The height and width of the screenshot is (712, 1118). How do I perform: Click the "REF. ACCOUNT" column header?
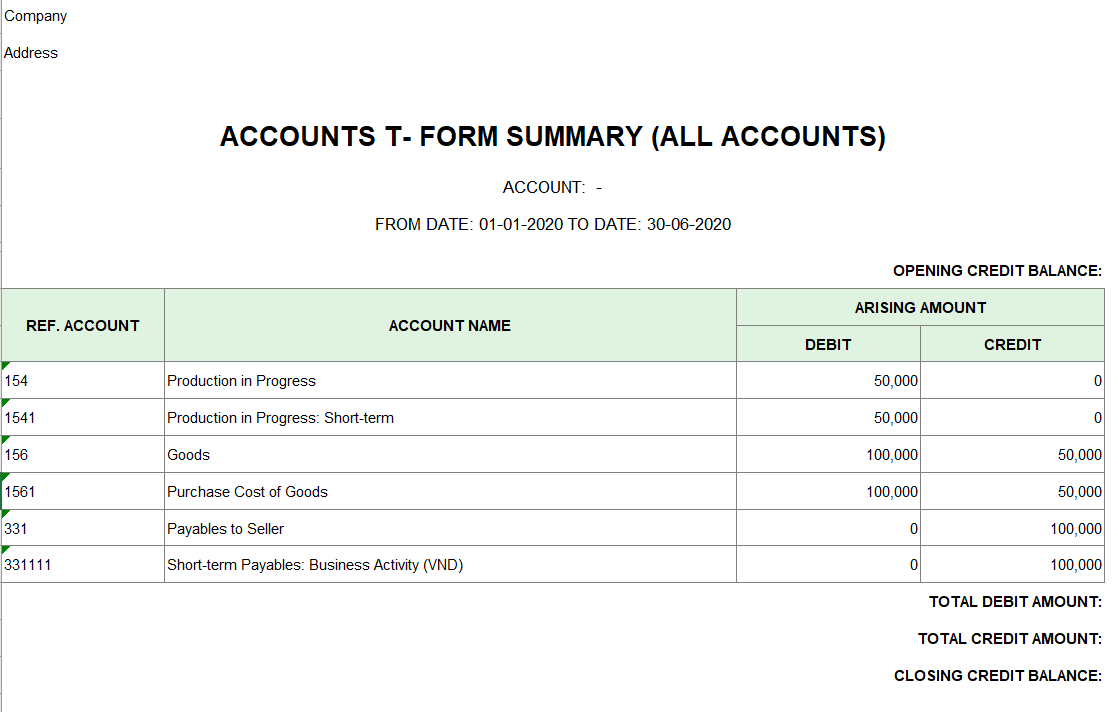83,326
